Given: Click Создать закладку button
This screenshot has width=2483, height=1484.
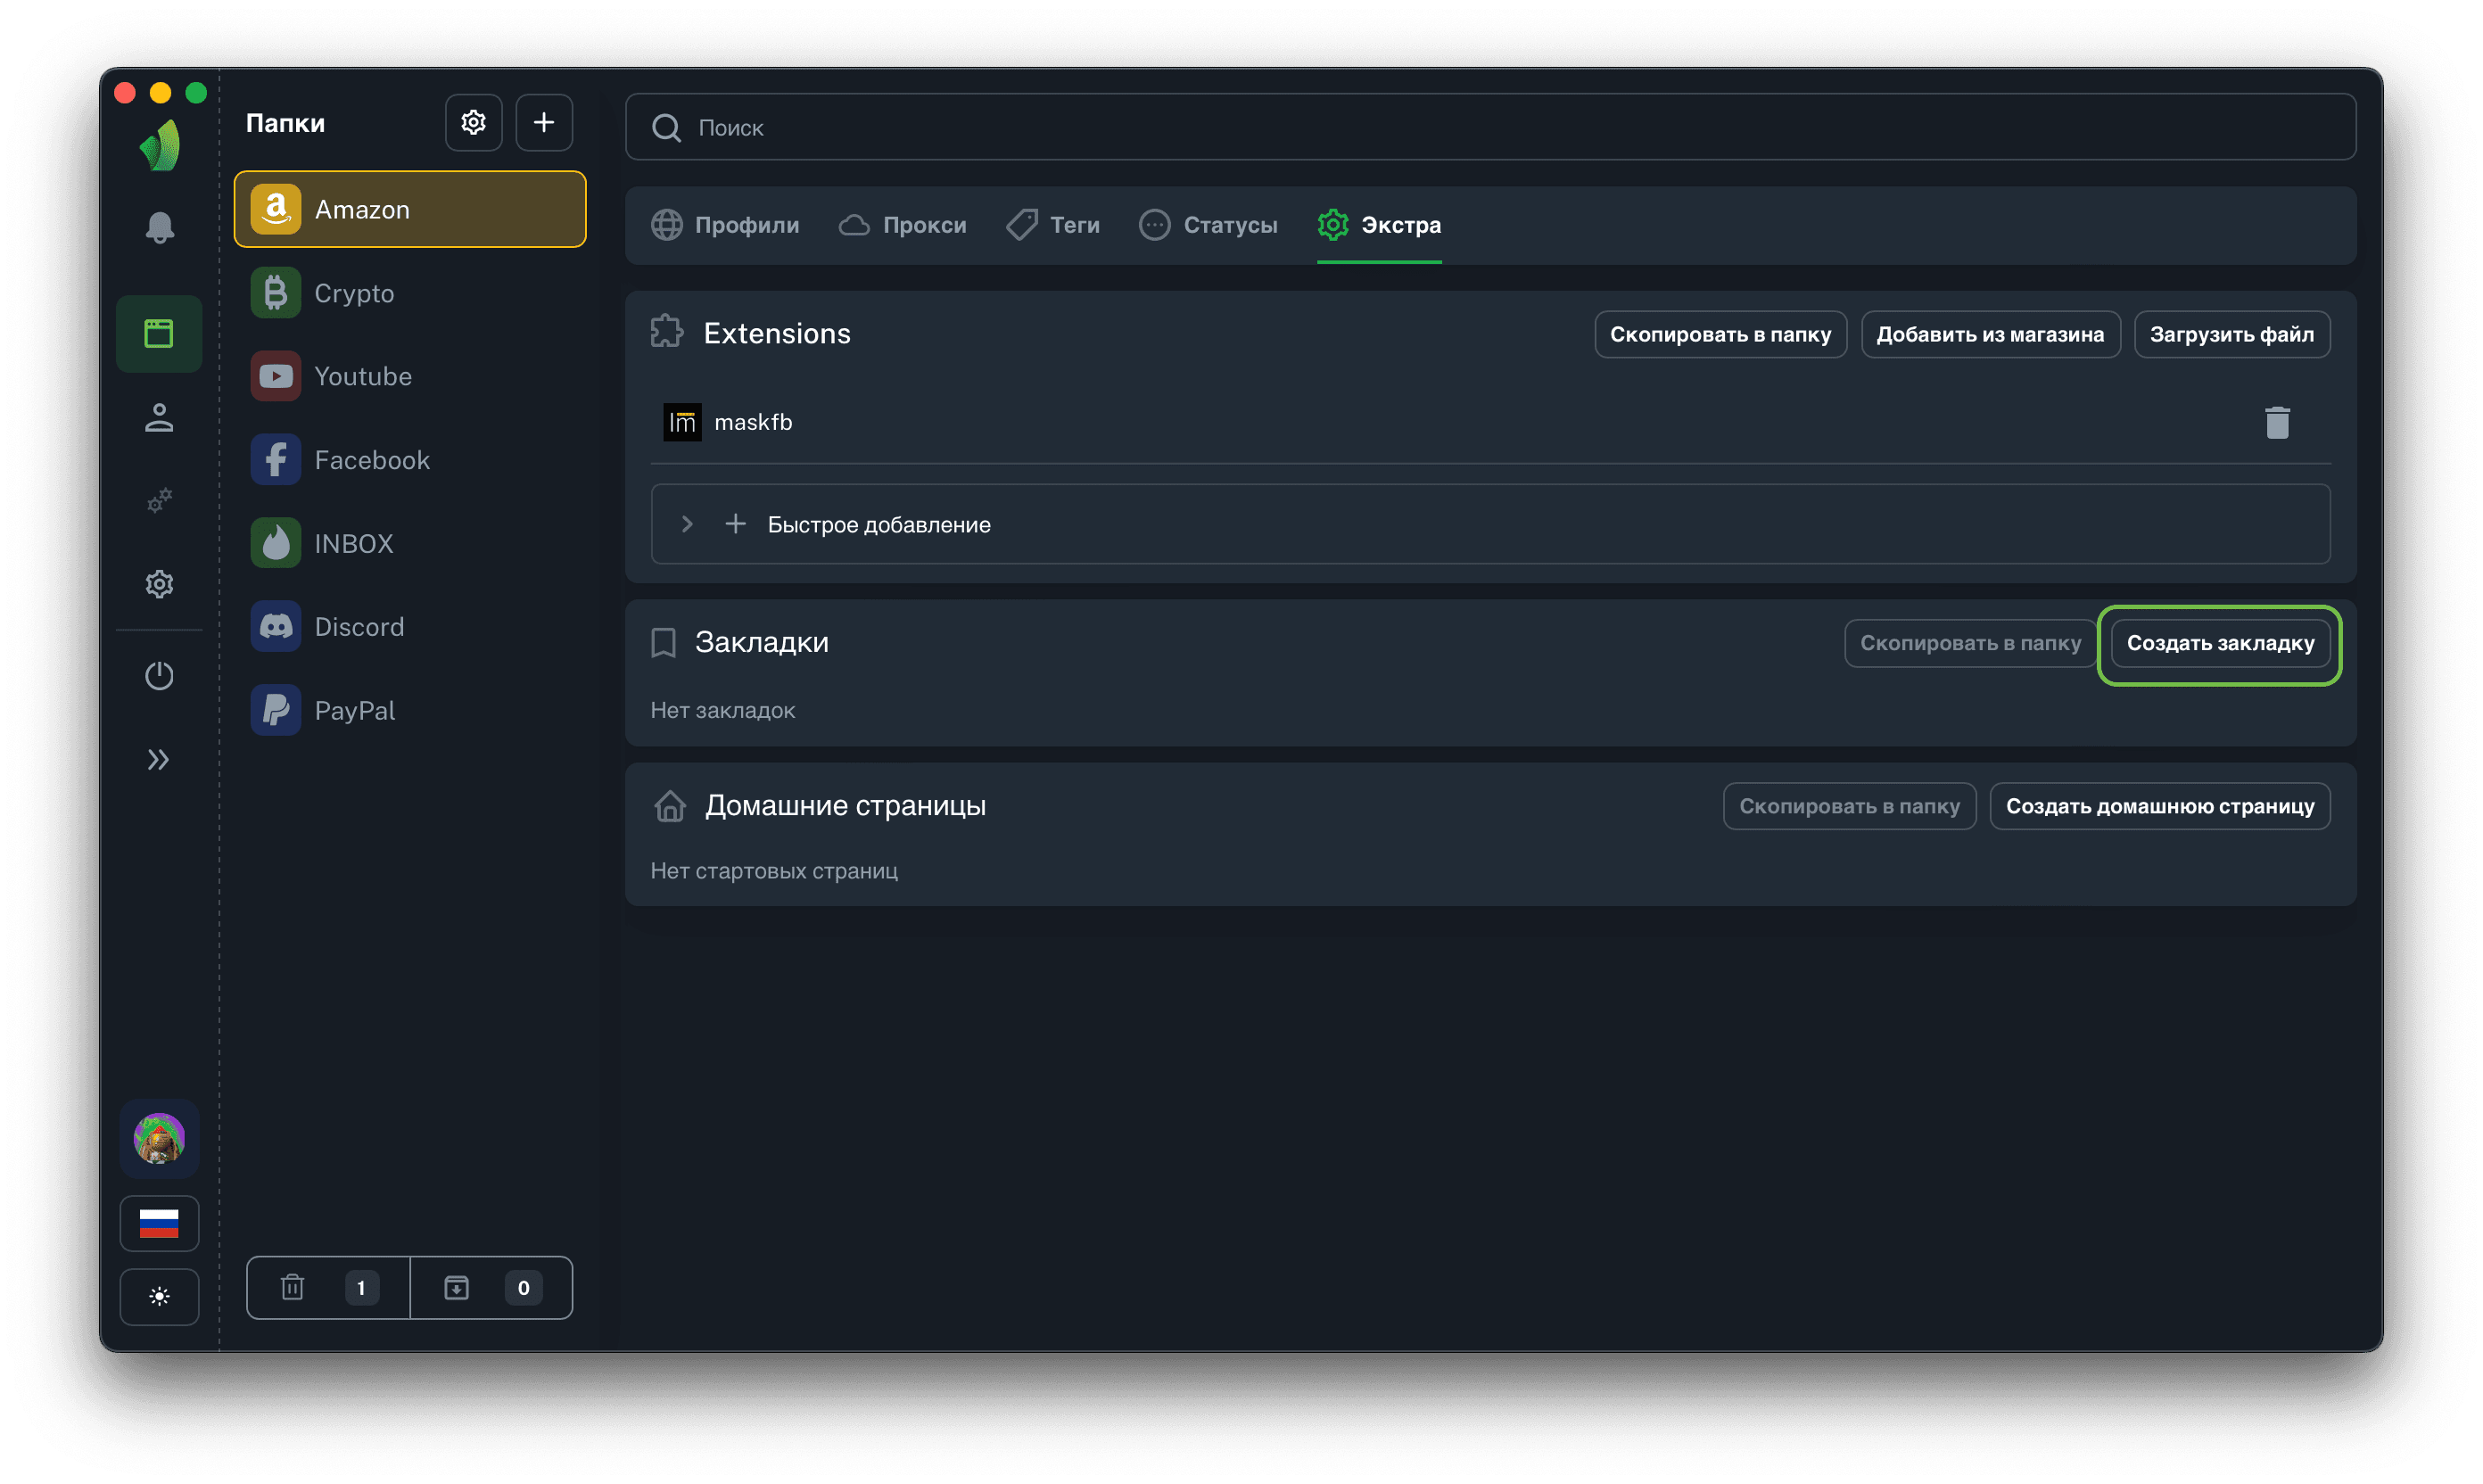Looking at the screenshot, I should pyautogui.click(x=2219, y=643).
